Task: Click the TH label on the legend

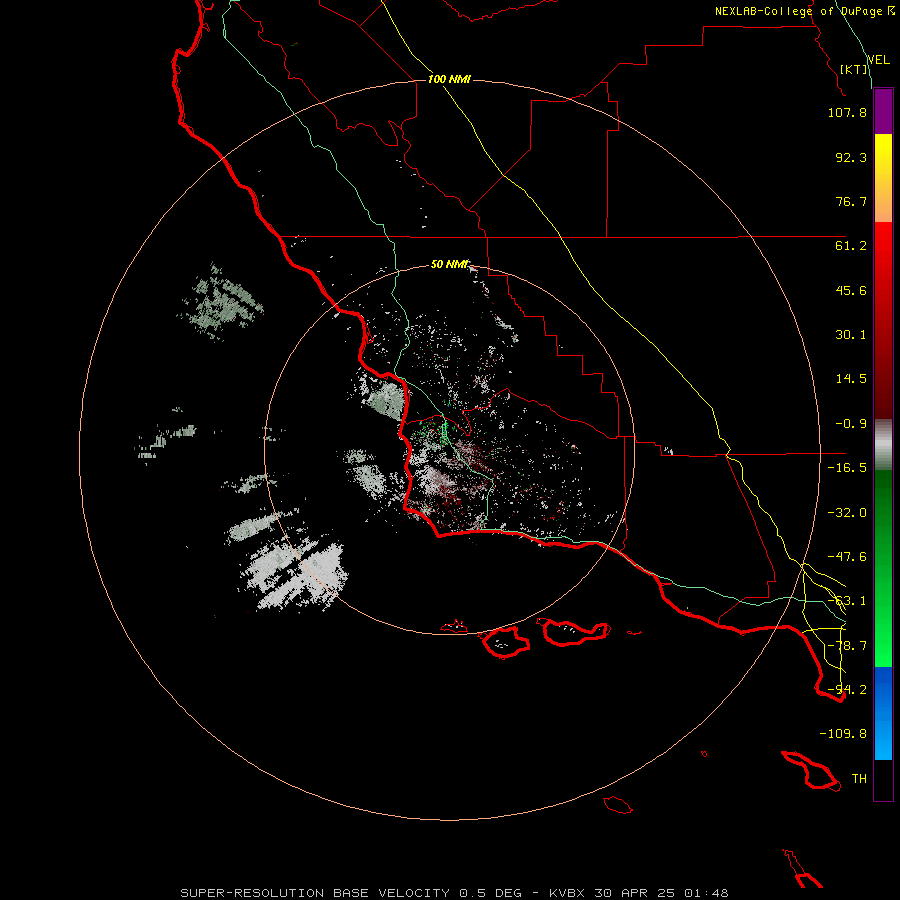Action: (x=859, y=779)
